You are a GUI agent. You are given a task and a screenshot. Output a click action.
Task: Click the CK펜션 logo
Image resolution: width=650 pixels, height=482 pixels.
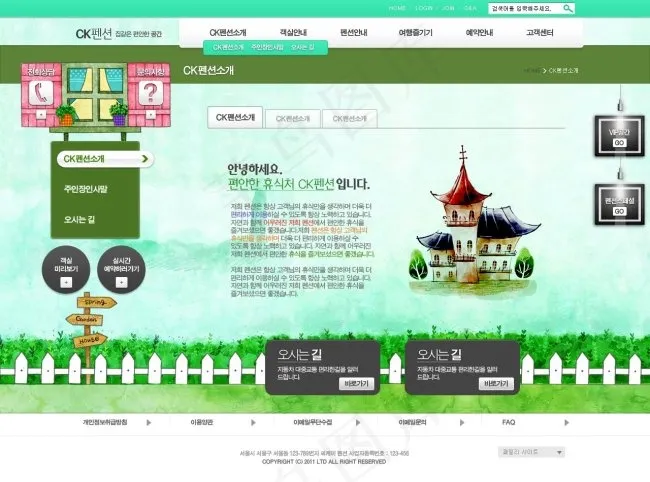(94, 34)
